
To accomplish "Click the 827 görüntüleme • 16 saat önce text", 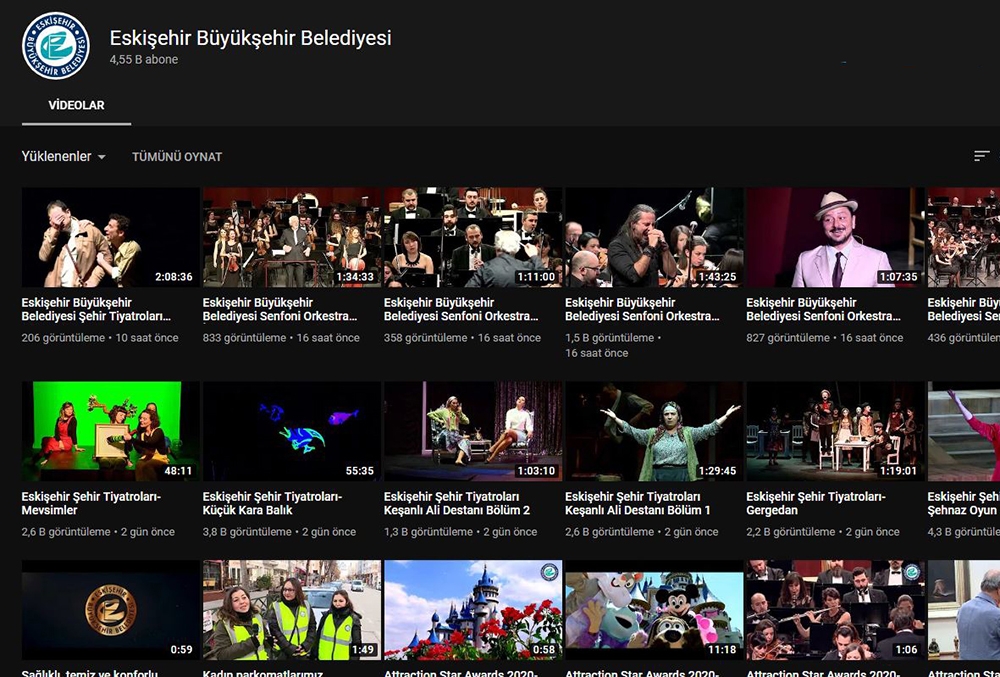I will 825,338.
